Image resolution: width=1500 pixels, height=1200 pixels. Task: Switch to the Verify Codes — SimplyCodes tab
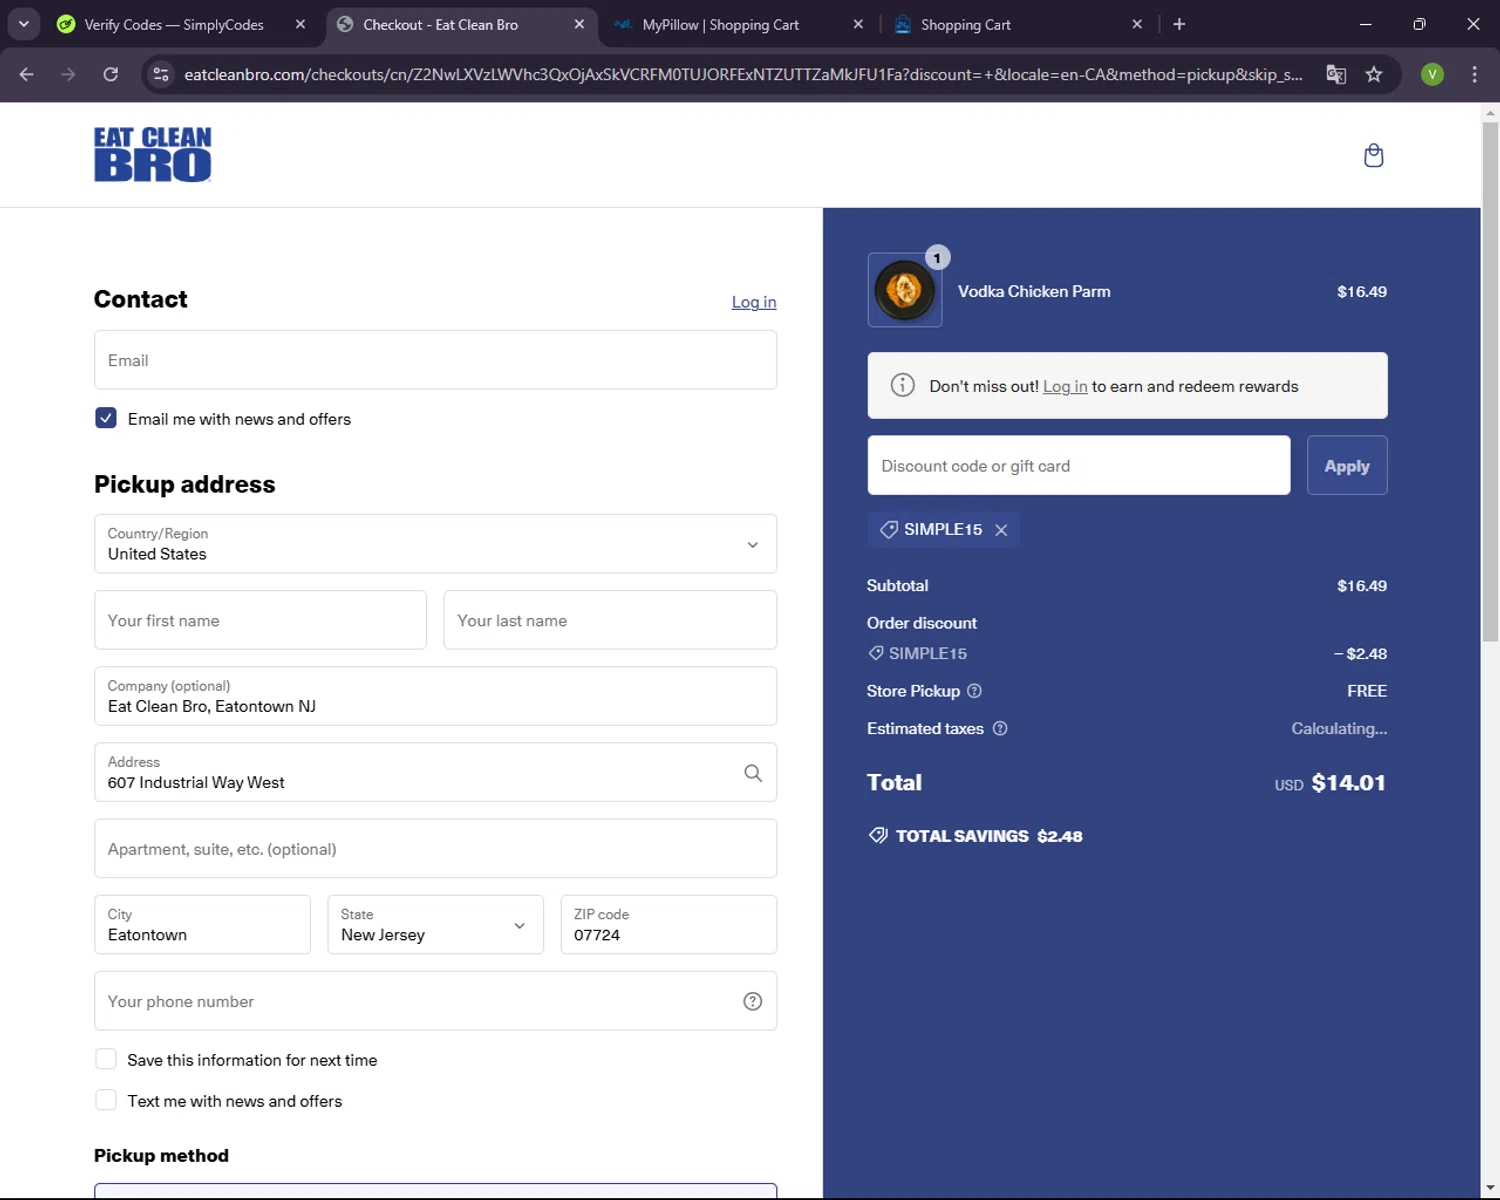[x=174, y=24]
